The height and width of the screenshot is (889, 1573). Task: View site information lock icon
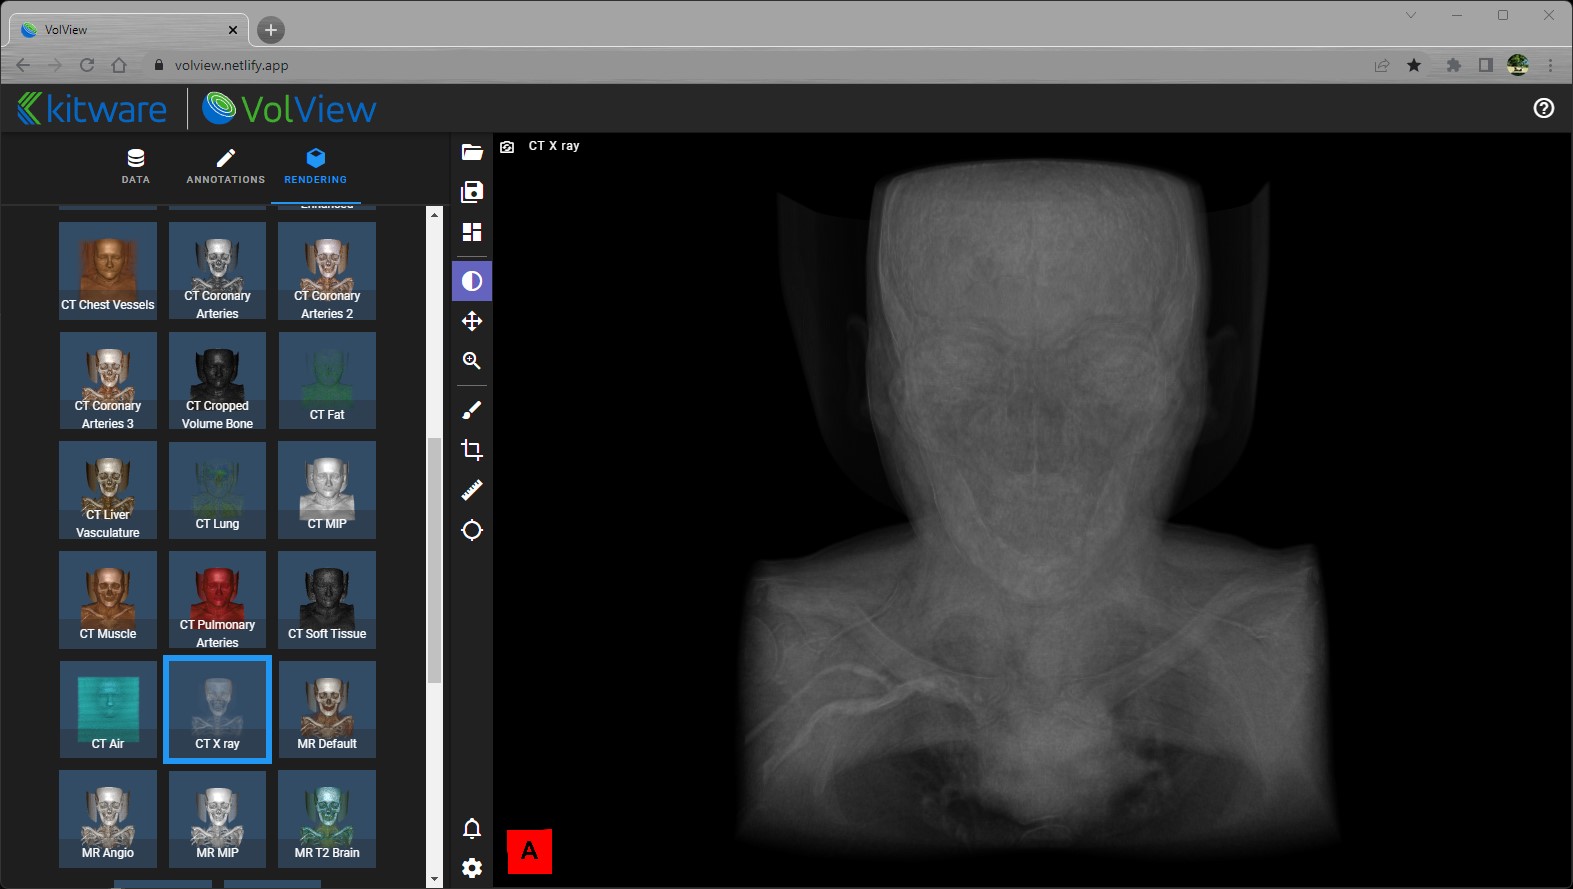[158, 65]
